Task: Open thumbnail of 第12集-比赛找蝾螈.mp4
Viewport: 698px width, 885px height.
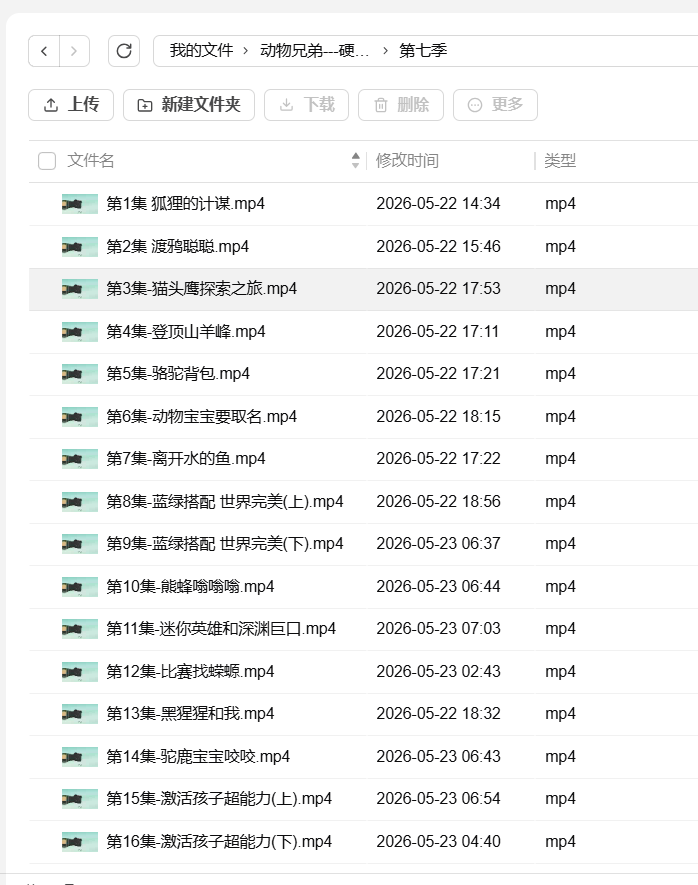Action: (80, 672)
